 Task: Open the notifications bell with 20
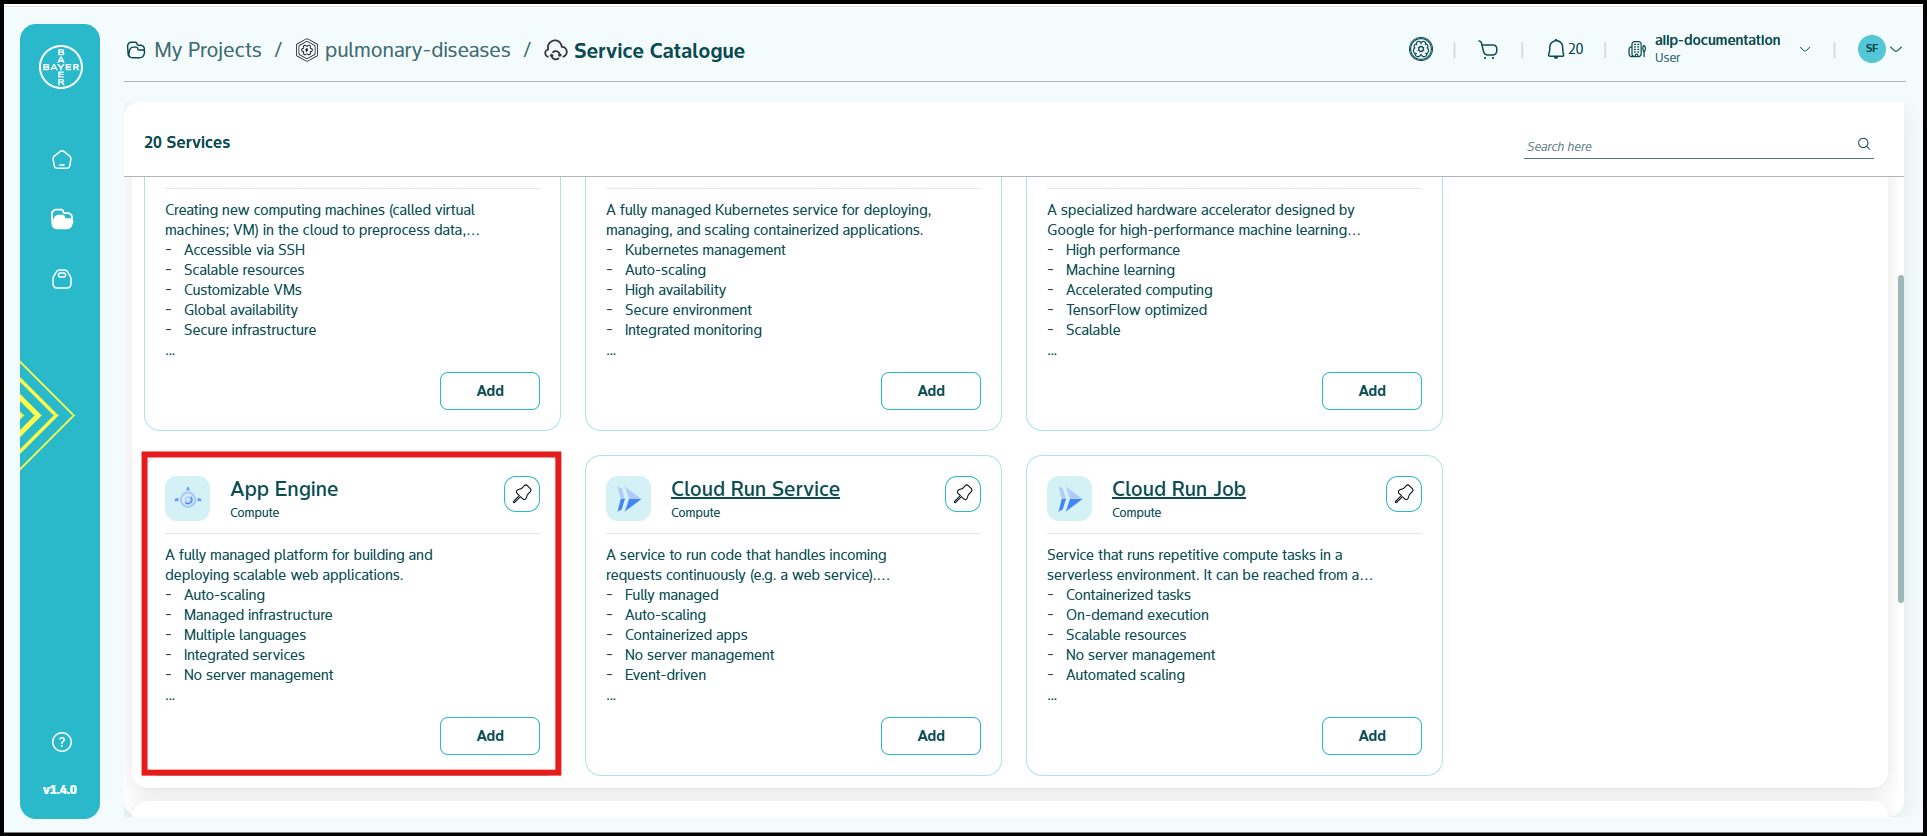pyautogui.click(x=1565, y=49)
